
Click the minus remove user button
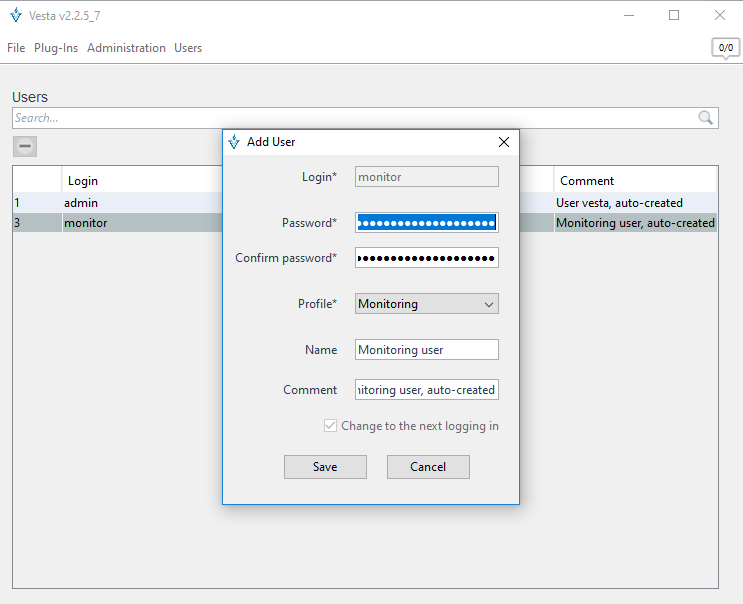click(x=25, y=146)
